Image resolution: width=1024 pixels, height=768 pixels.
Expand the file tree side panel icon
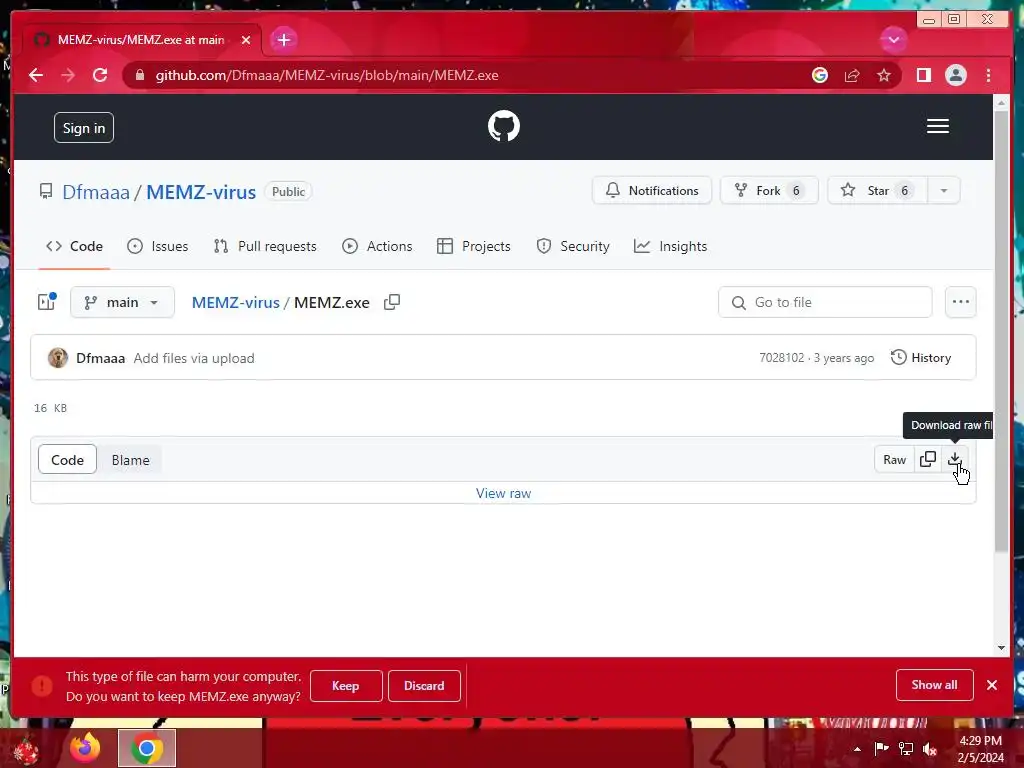tap(47, 302)
